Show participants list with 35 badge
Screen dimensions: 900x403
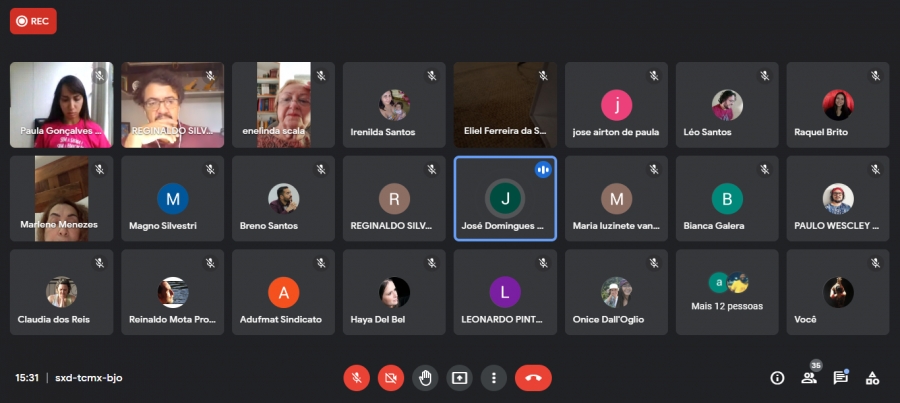pyautogui.click(x=809, y=378)
